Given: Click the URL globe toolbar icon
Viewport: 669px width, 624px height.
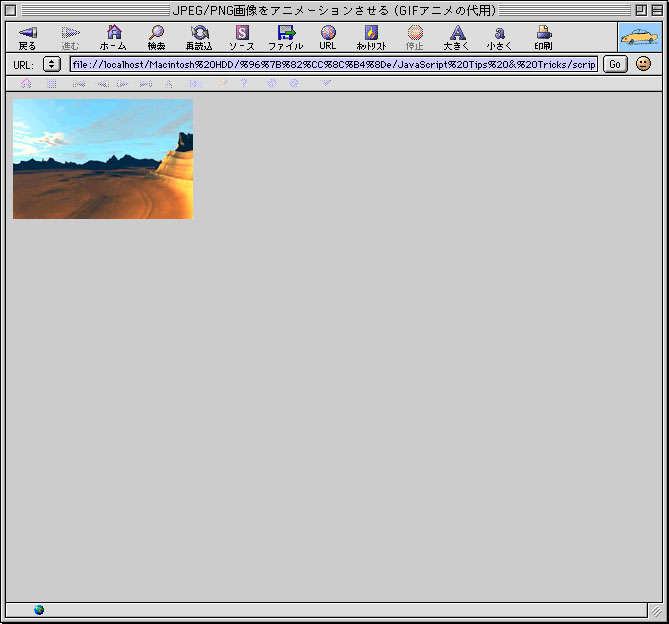Looking at the screenshot, I should [328, 38].
